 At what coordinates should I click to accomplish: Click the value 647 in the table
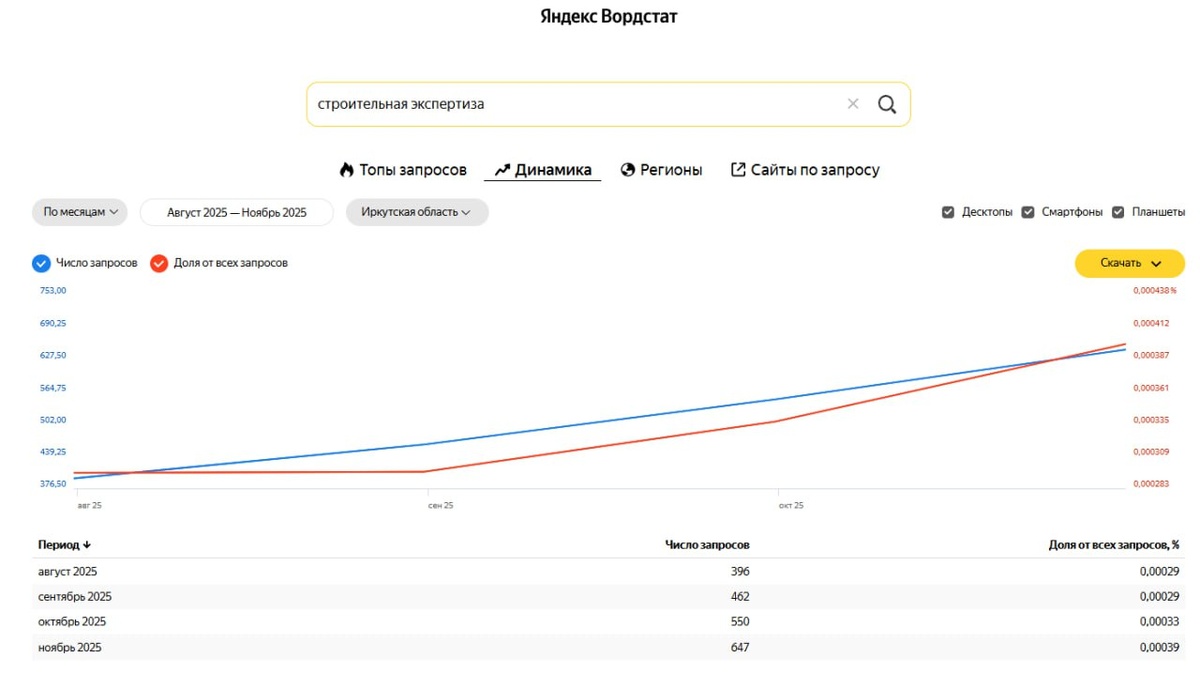pos(739,648)
